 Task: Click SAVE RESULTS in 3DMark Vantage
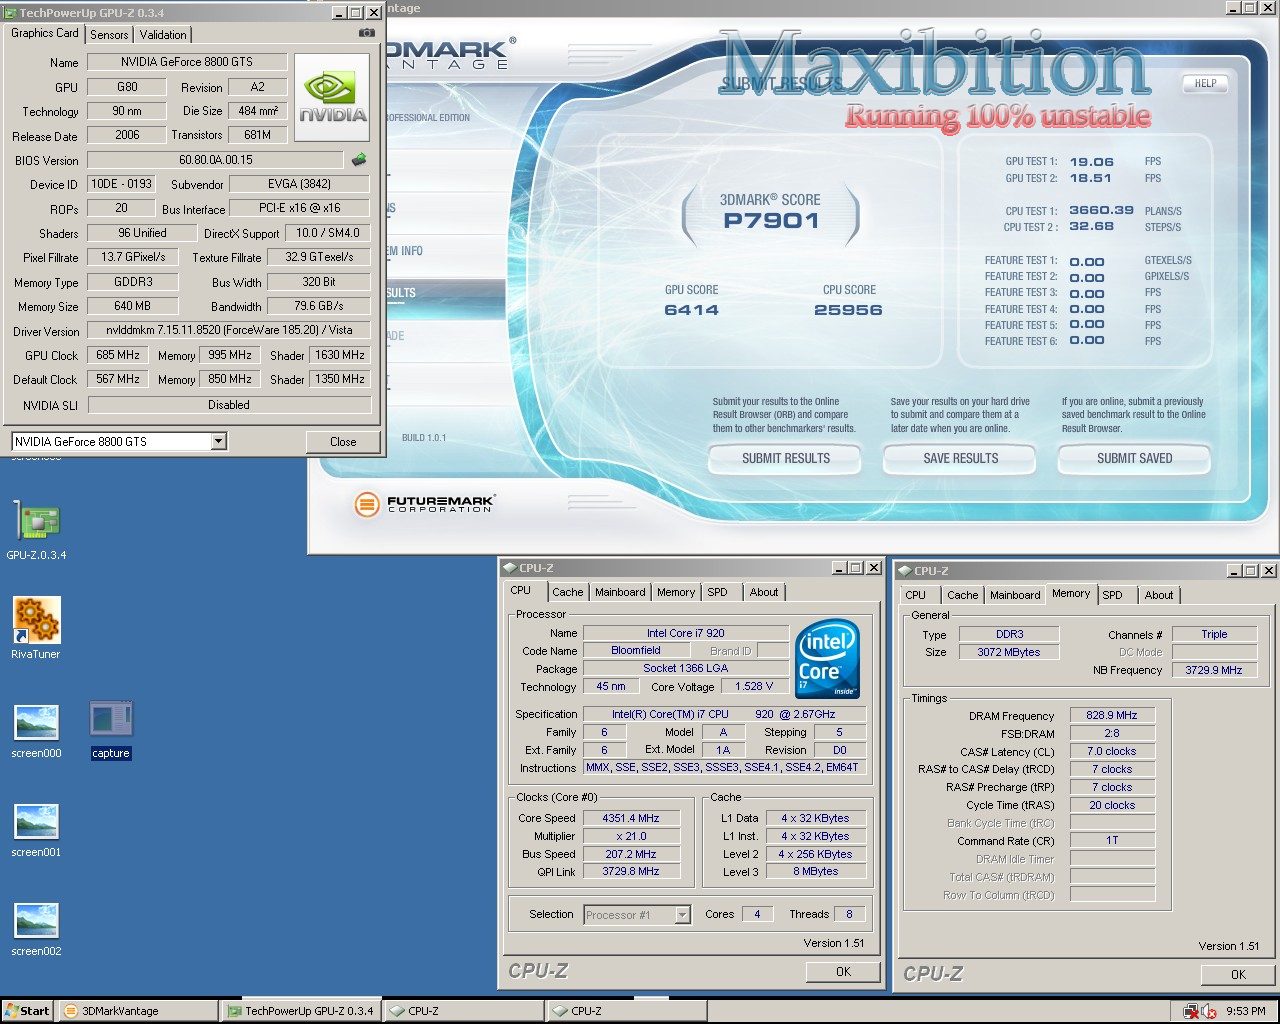point(961,458)
